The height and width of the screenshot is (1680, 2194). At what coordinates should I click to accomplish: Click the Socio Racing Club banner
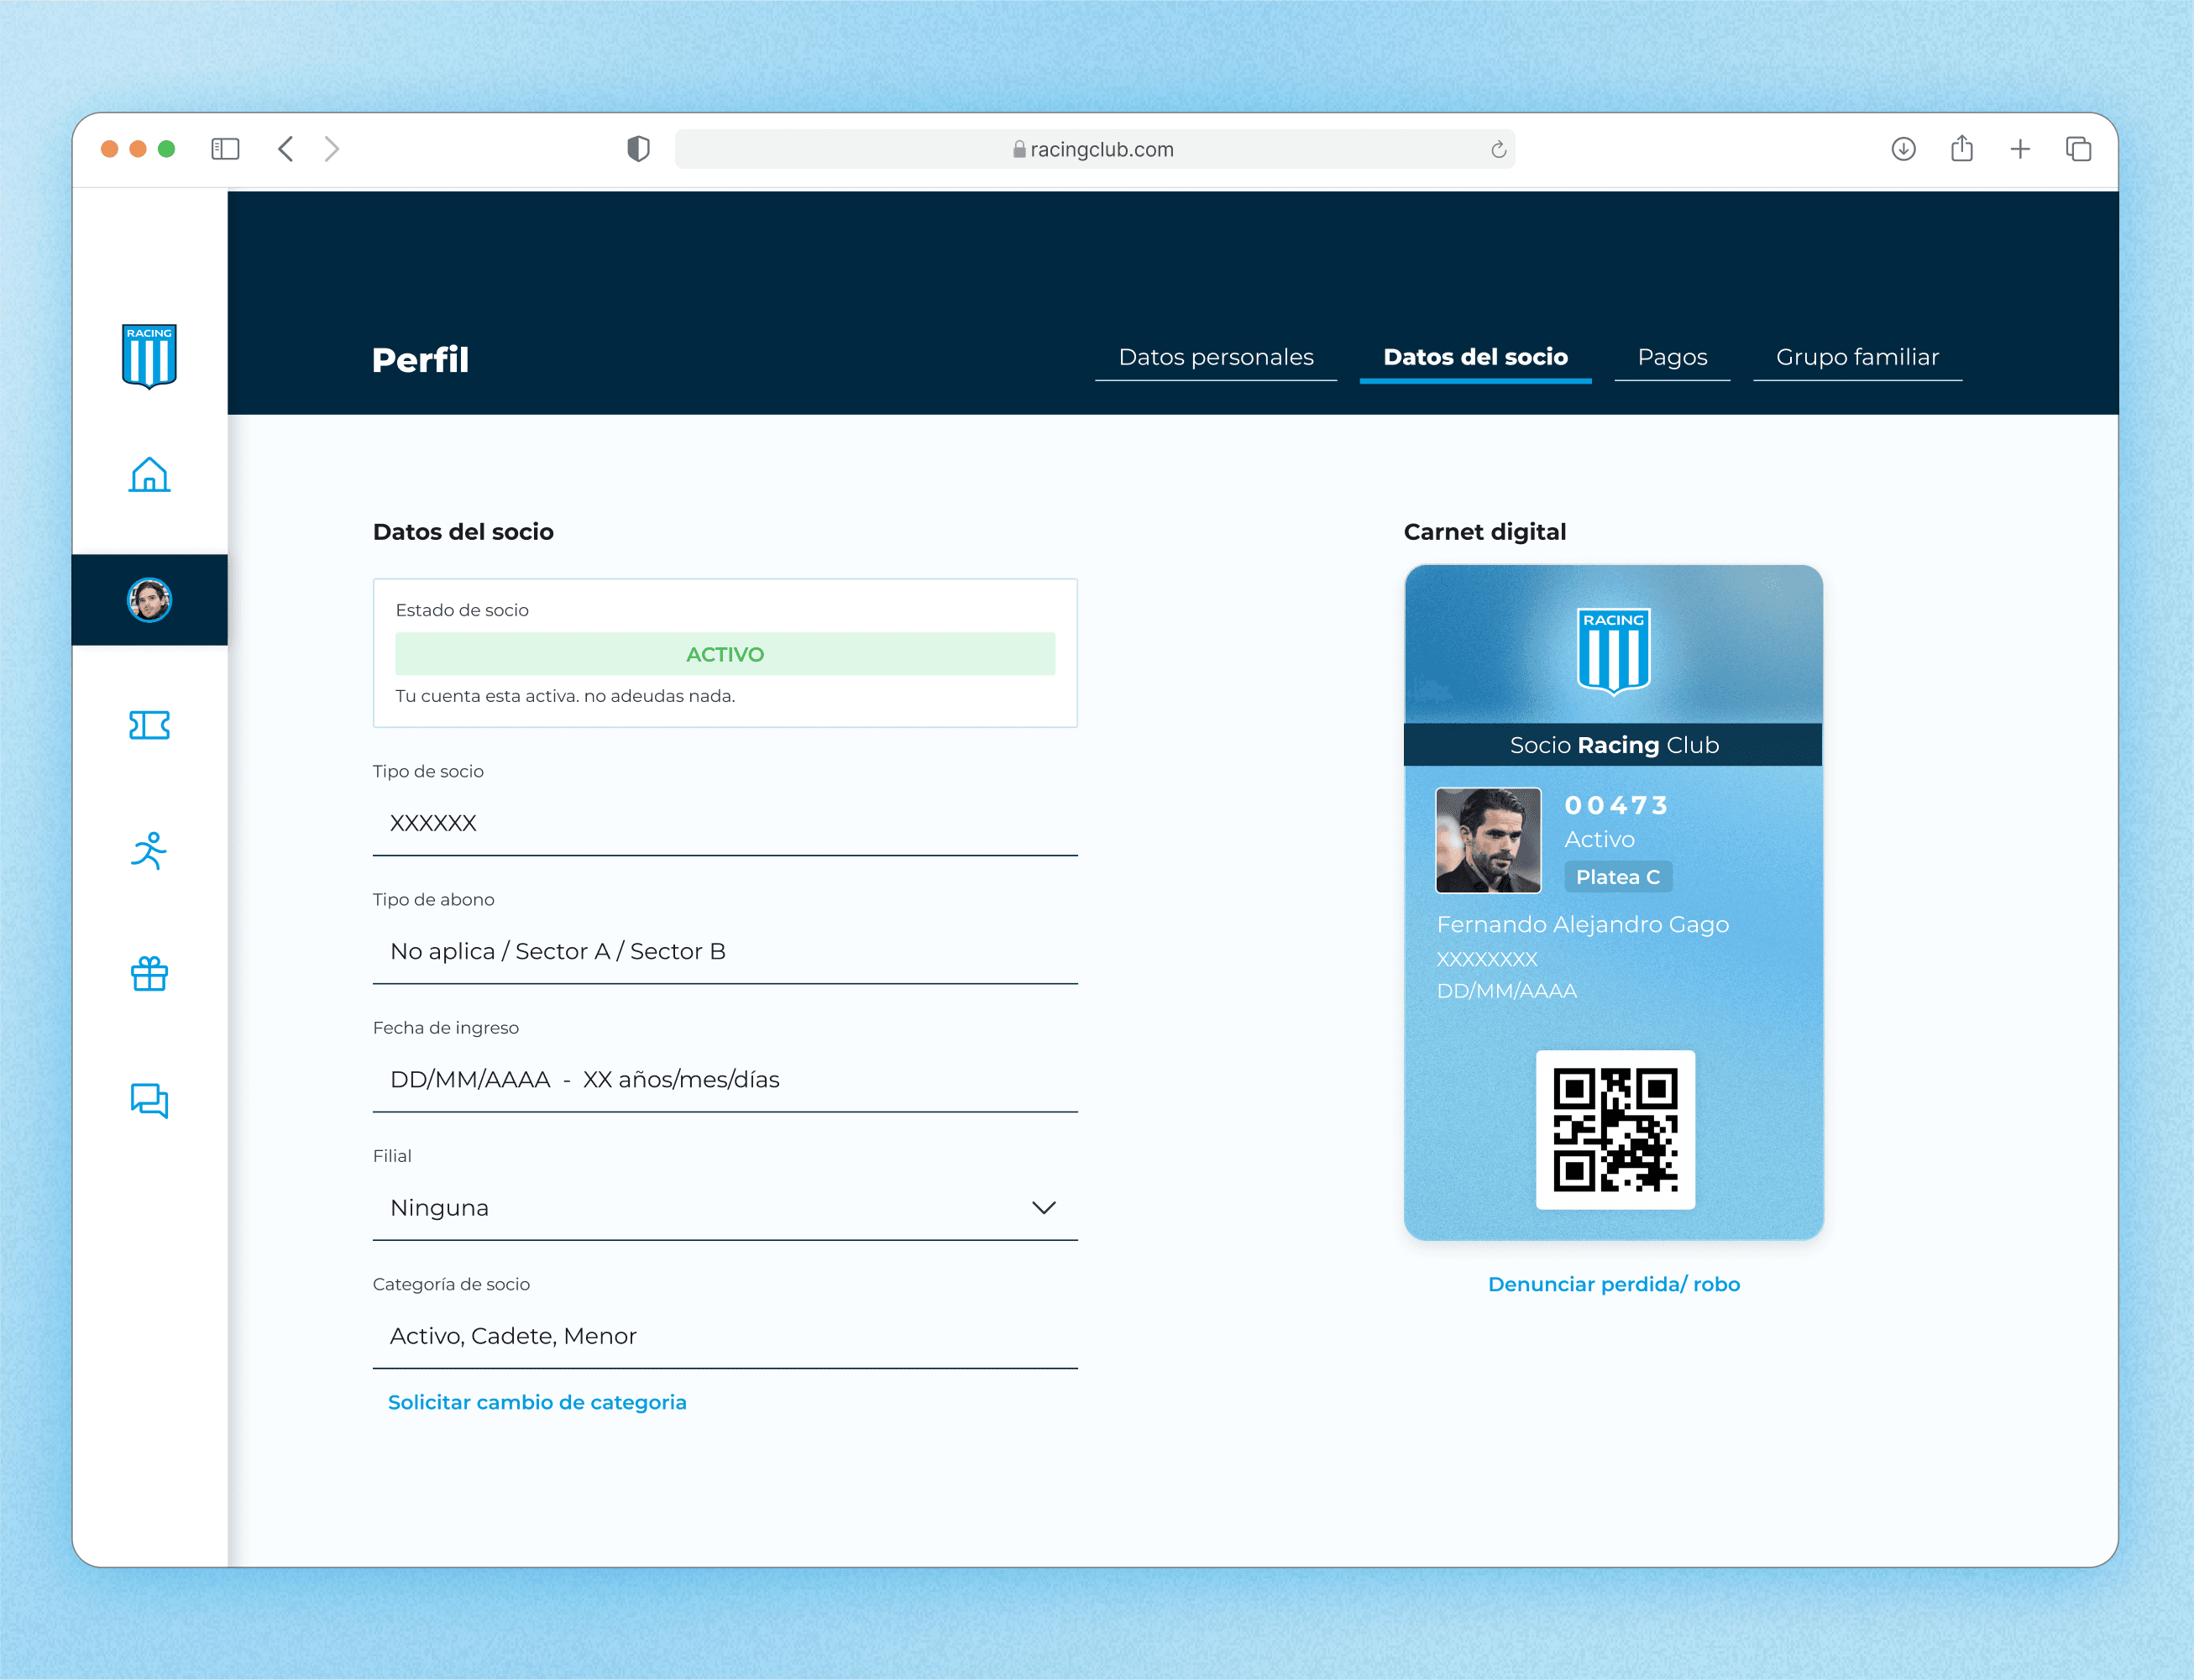pos(1613,745)
